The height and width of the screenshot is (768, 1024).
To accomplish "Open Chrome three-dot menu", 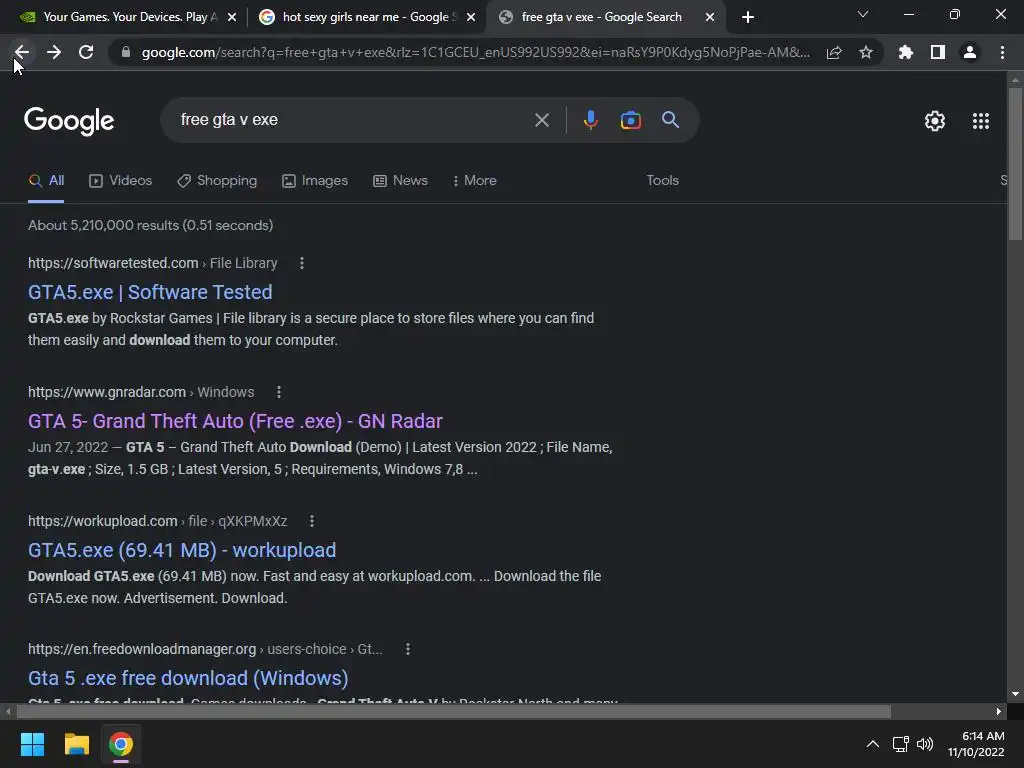I will coord(1002,52).
